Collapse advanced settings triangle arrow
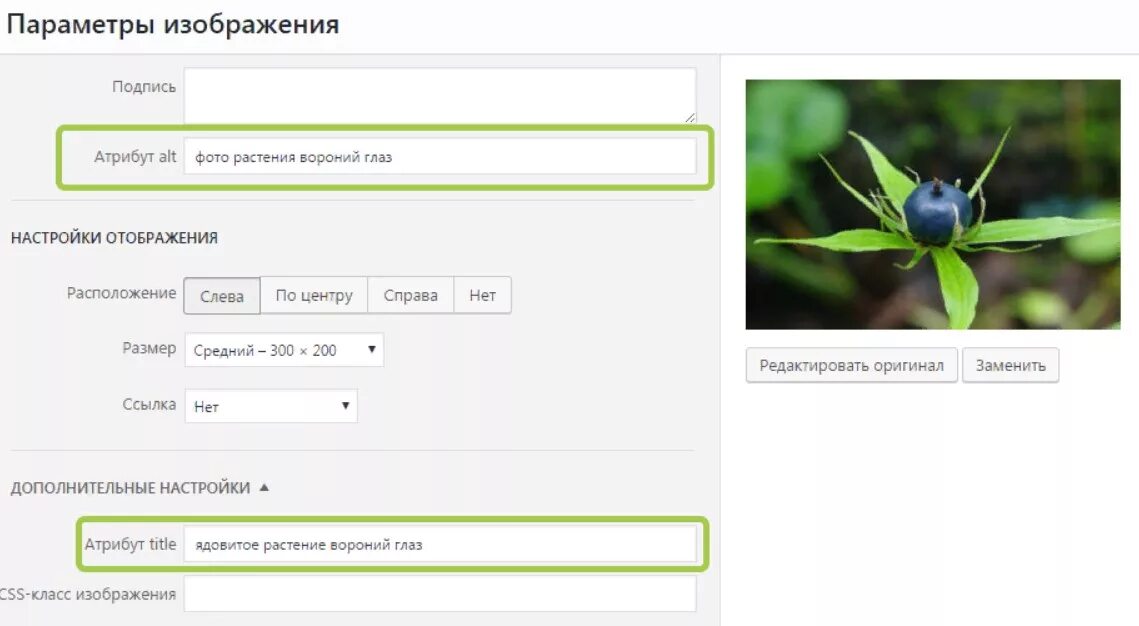This screenshot has height=626, width=1139. (264, 487)
